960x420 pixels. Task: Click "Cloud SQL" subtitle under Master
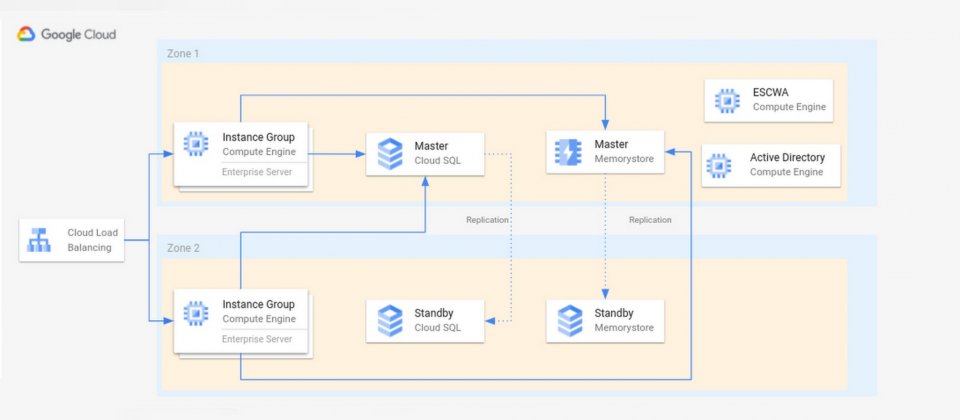(x=438, y=160)
